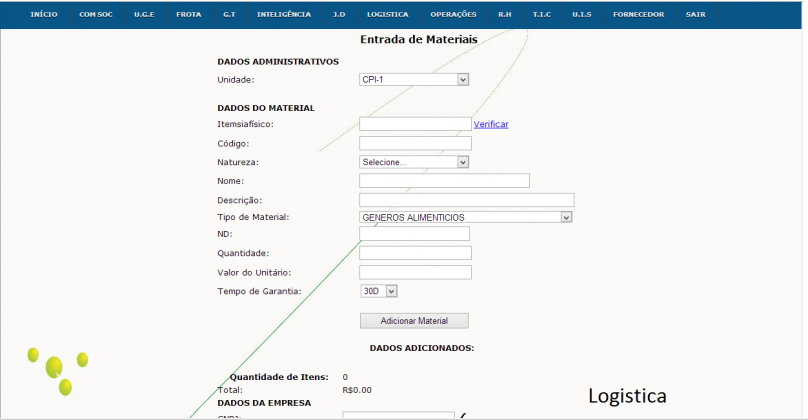The image size is (808, 420).
Task: Select the Nome text field
Action: click(x=444, y=181)
